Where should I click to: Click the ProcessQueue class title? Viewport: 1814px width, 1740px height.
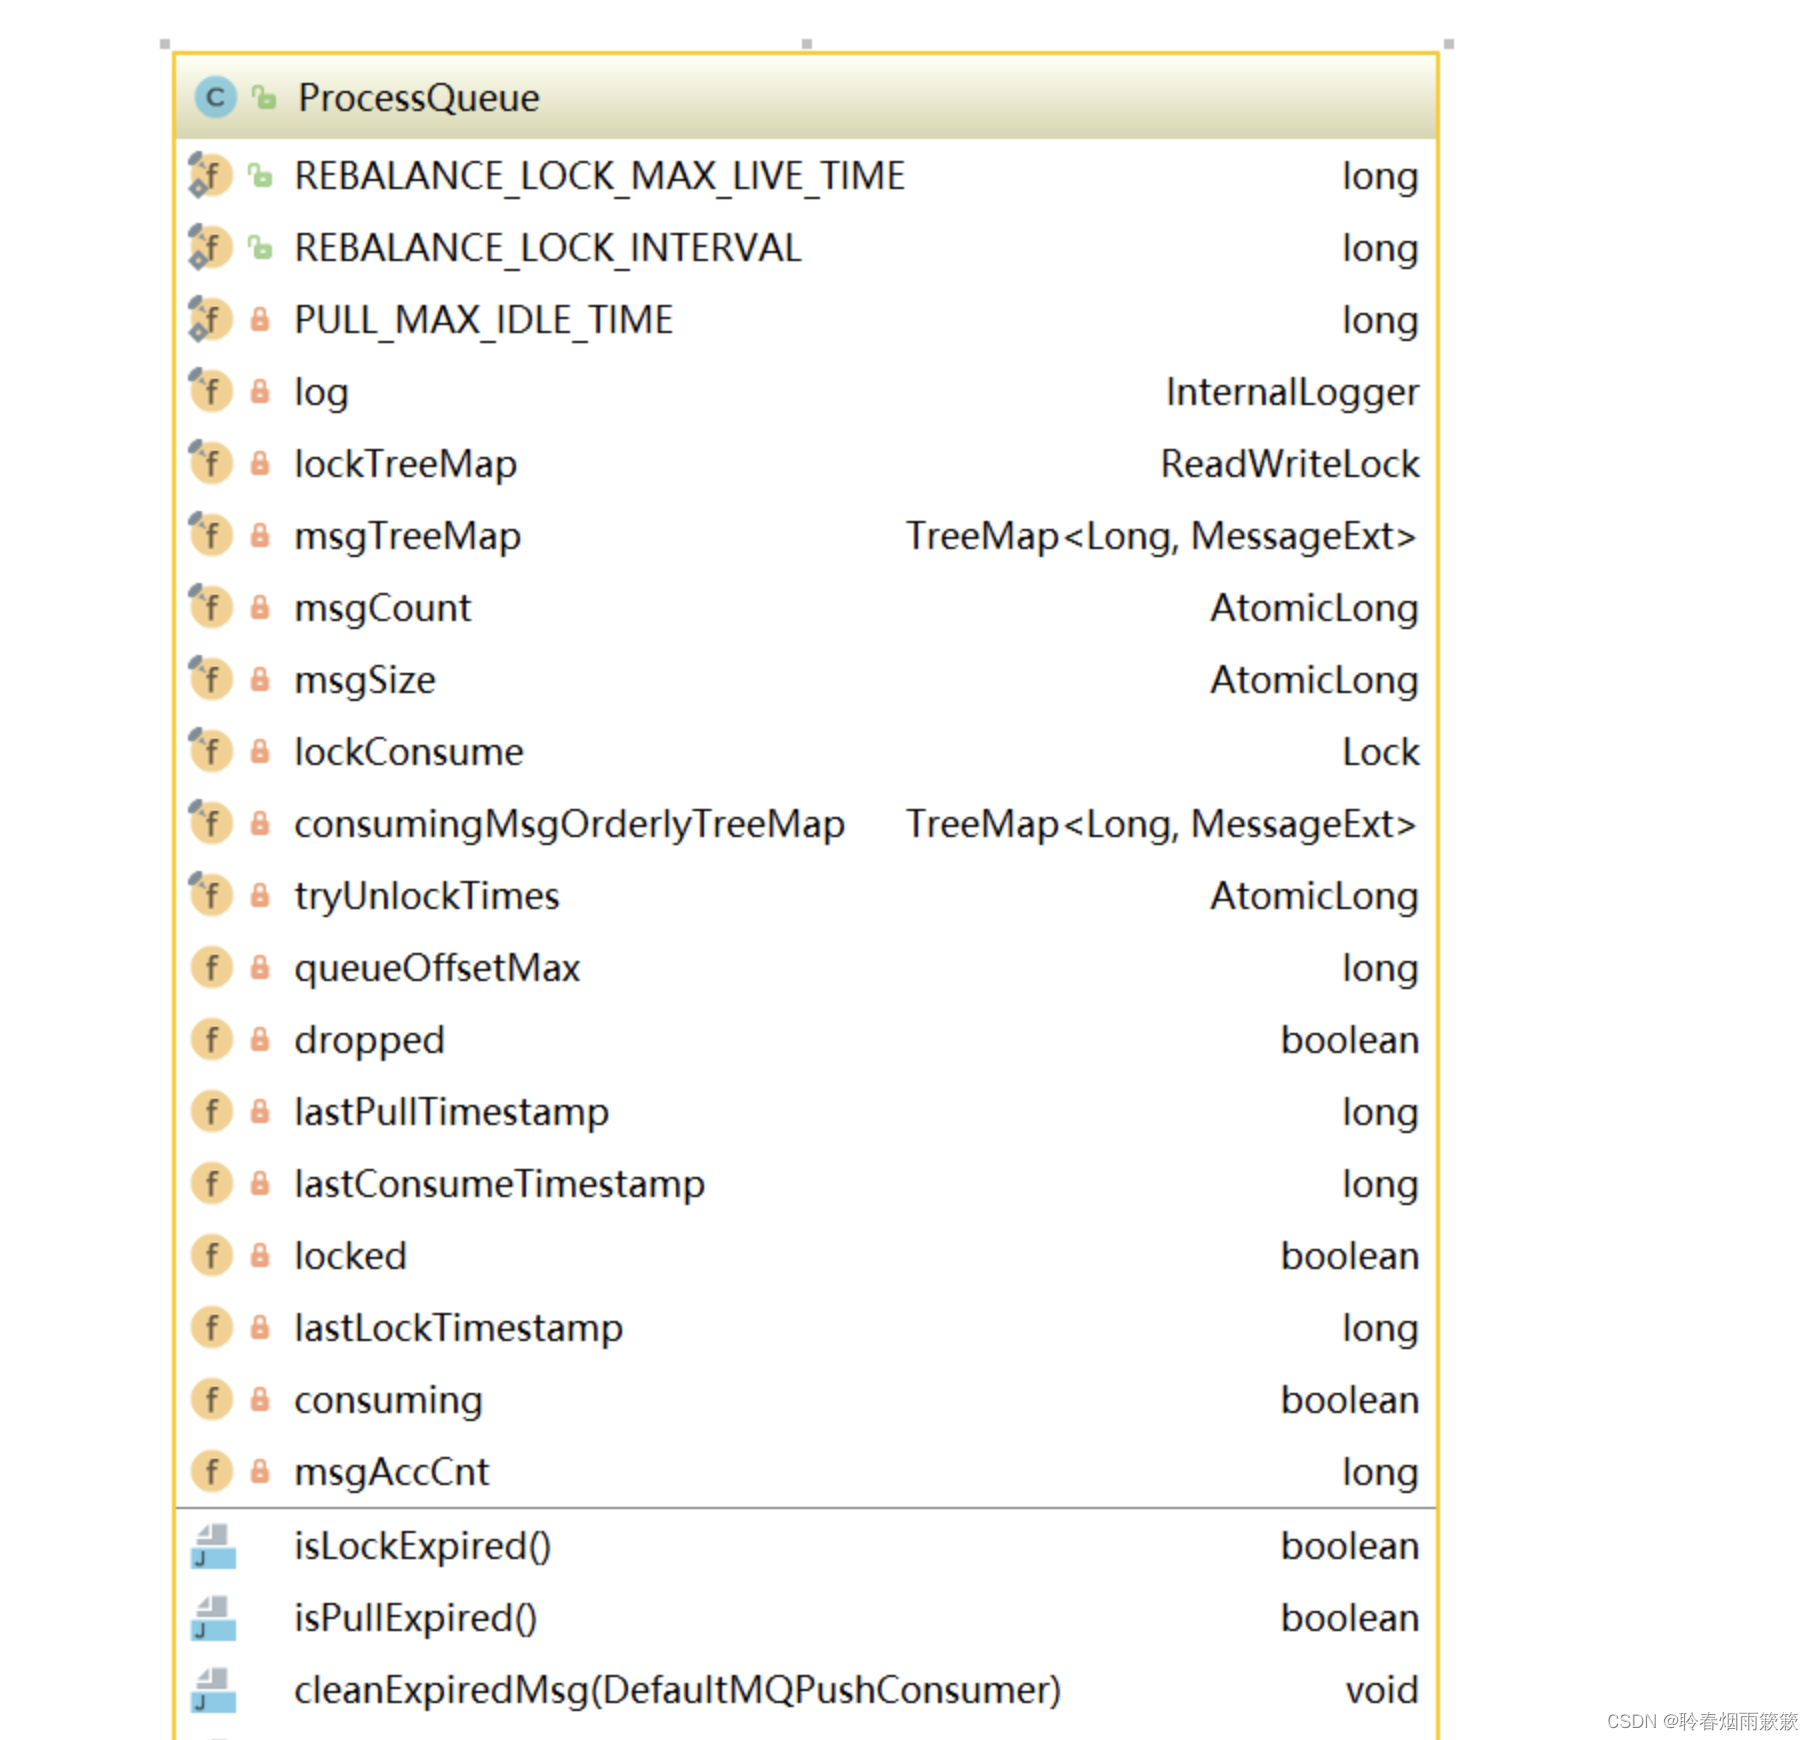click(x=418, y=98)
